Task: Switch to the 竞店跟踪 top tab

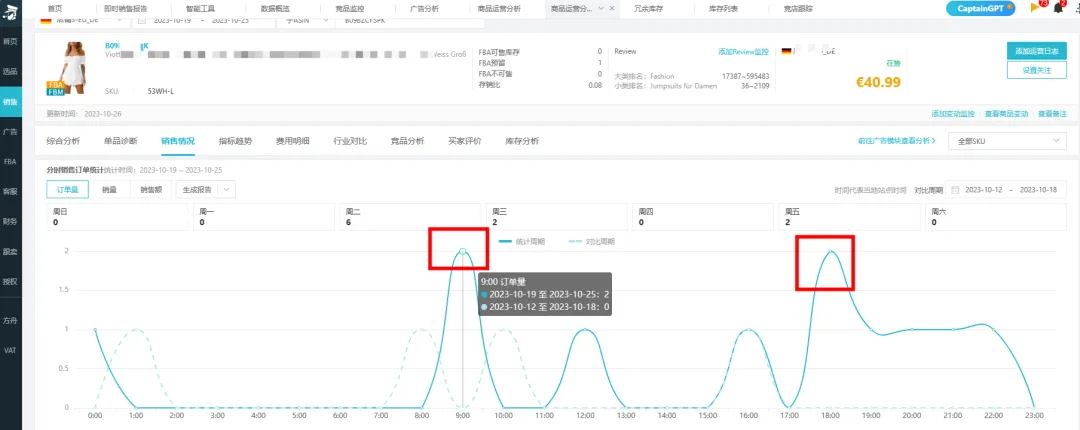Action: pyautogui.click(x=798, y=9)
